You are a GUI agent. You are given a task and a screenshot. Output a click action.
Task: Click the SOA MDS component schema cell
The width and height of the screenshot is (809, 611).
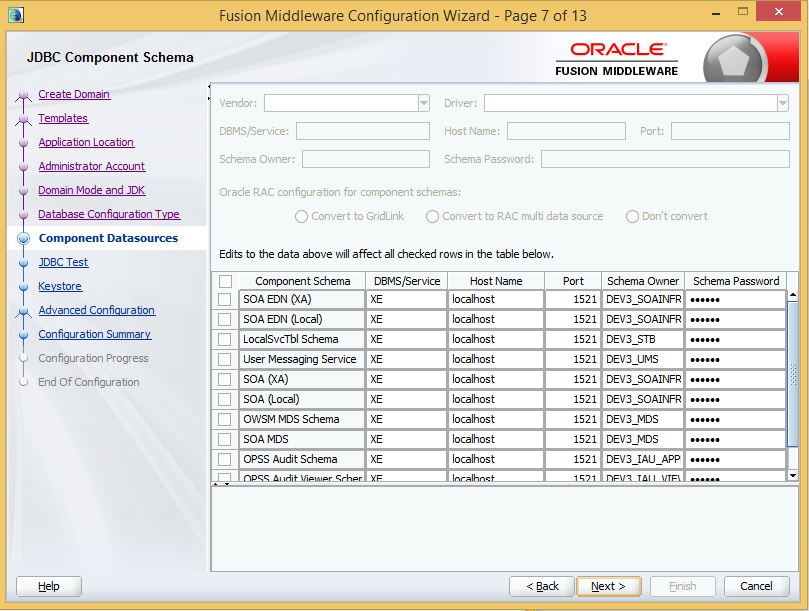point(302,439)
